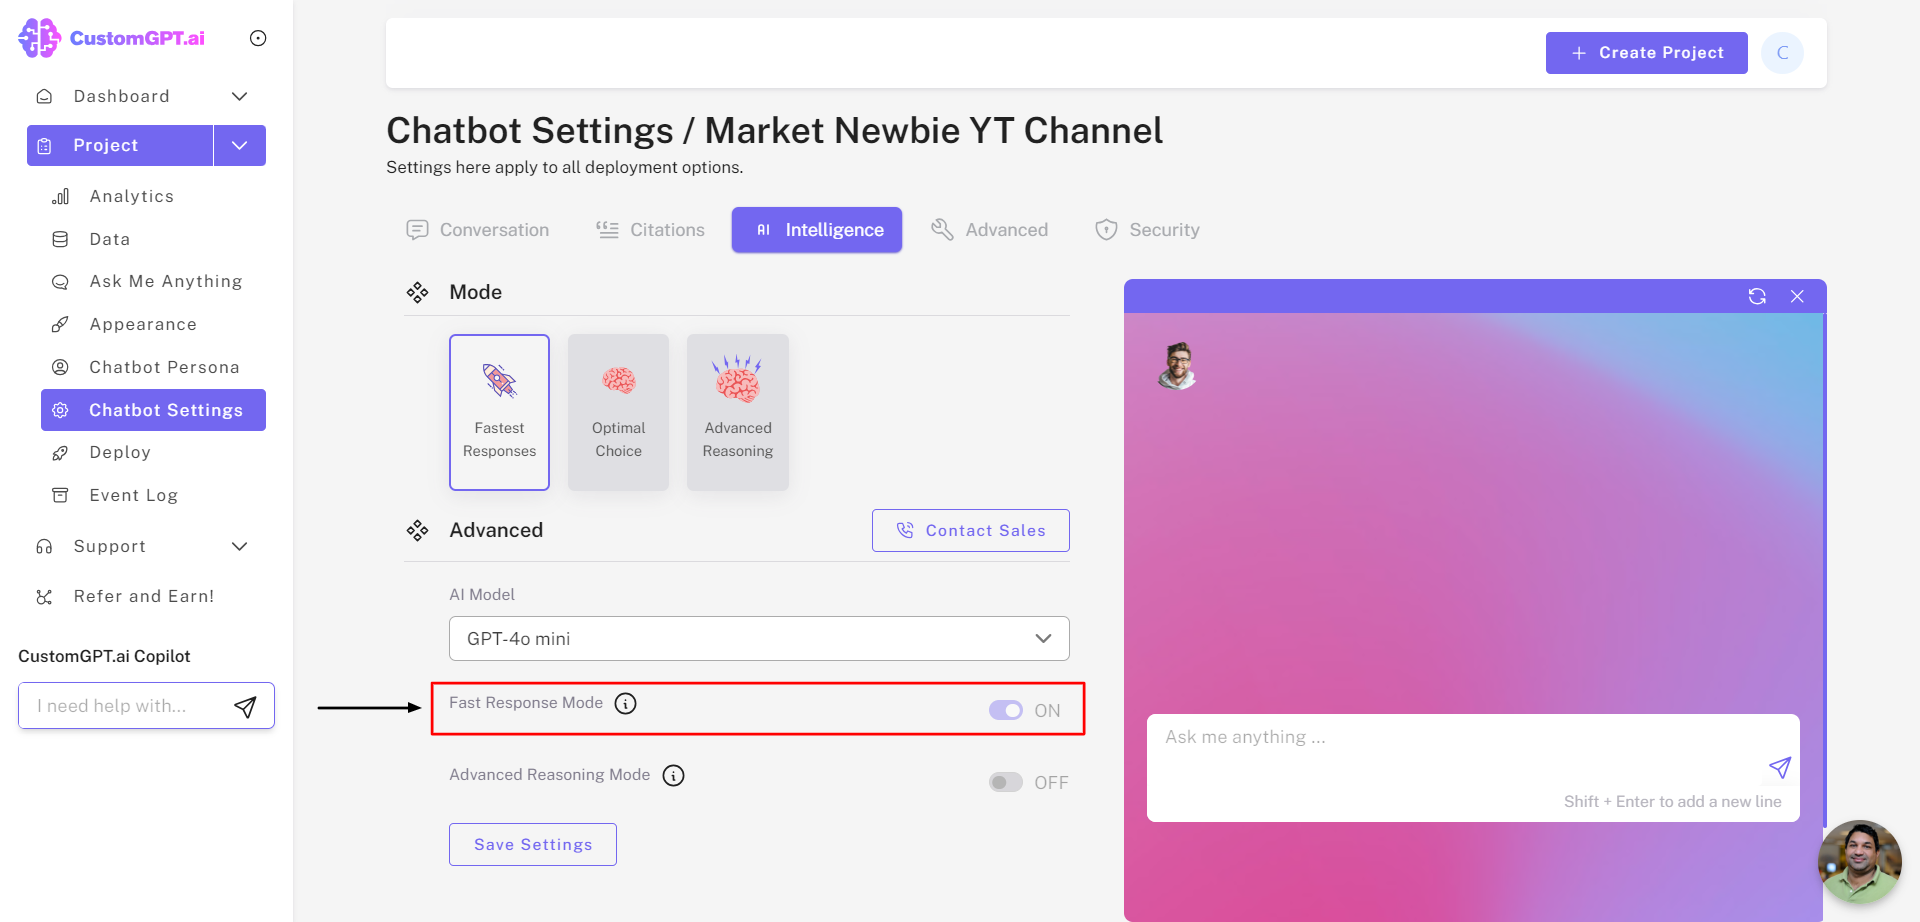This screenshot has height=922, width=1920.
Task: Open the Deploy page
Action: [120, 452]
